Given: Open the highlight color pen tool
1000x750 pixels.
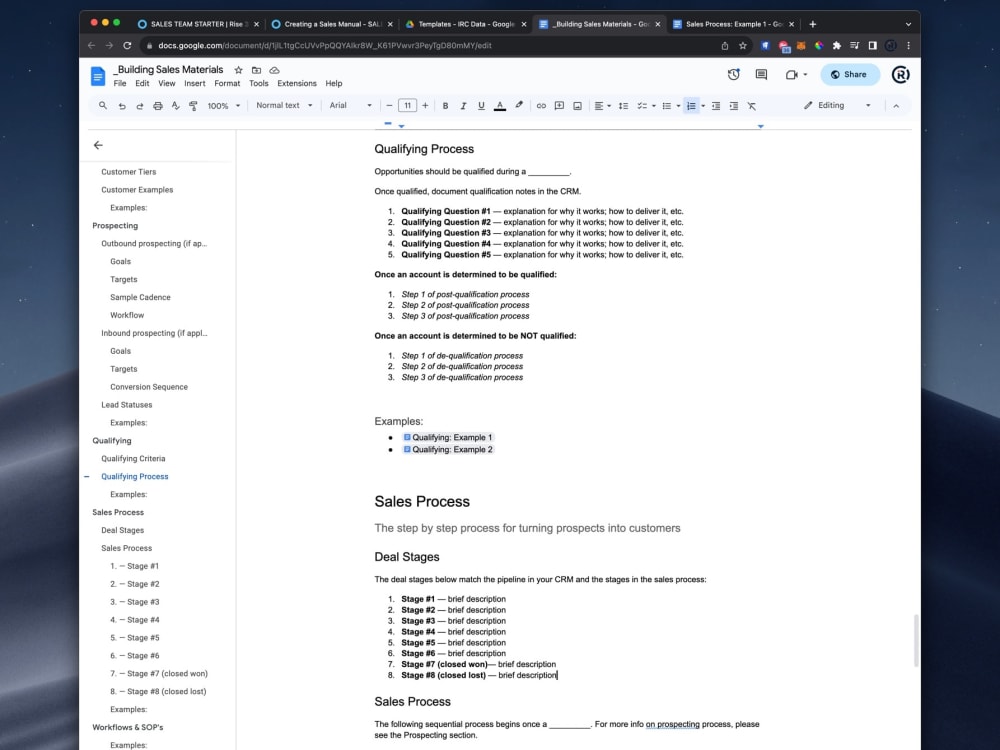Looking at the screenshot, I should point(518,106).
